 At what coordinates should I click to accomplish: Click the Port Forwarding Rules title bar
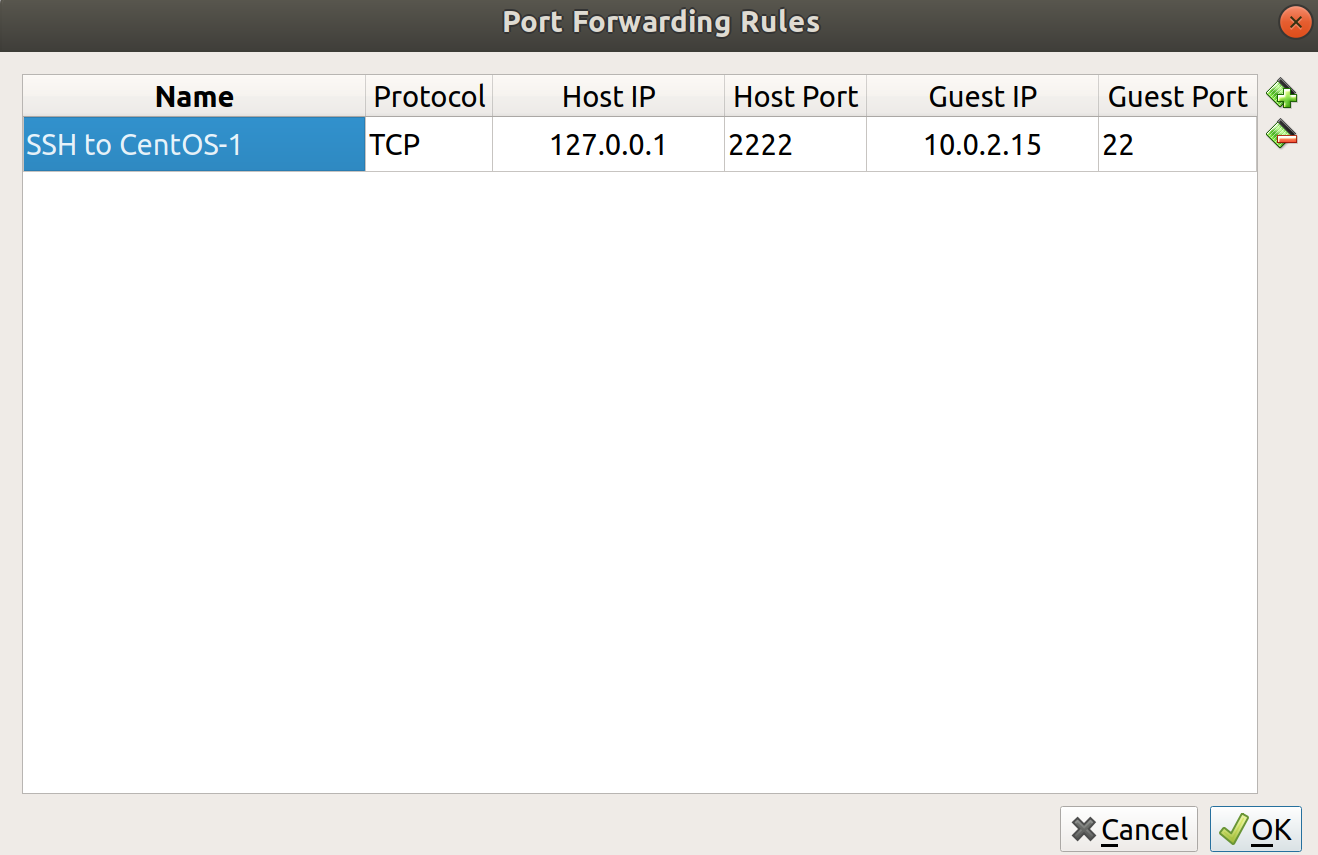660,22
